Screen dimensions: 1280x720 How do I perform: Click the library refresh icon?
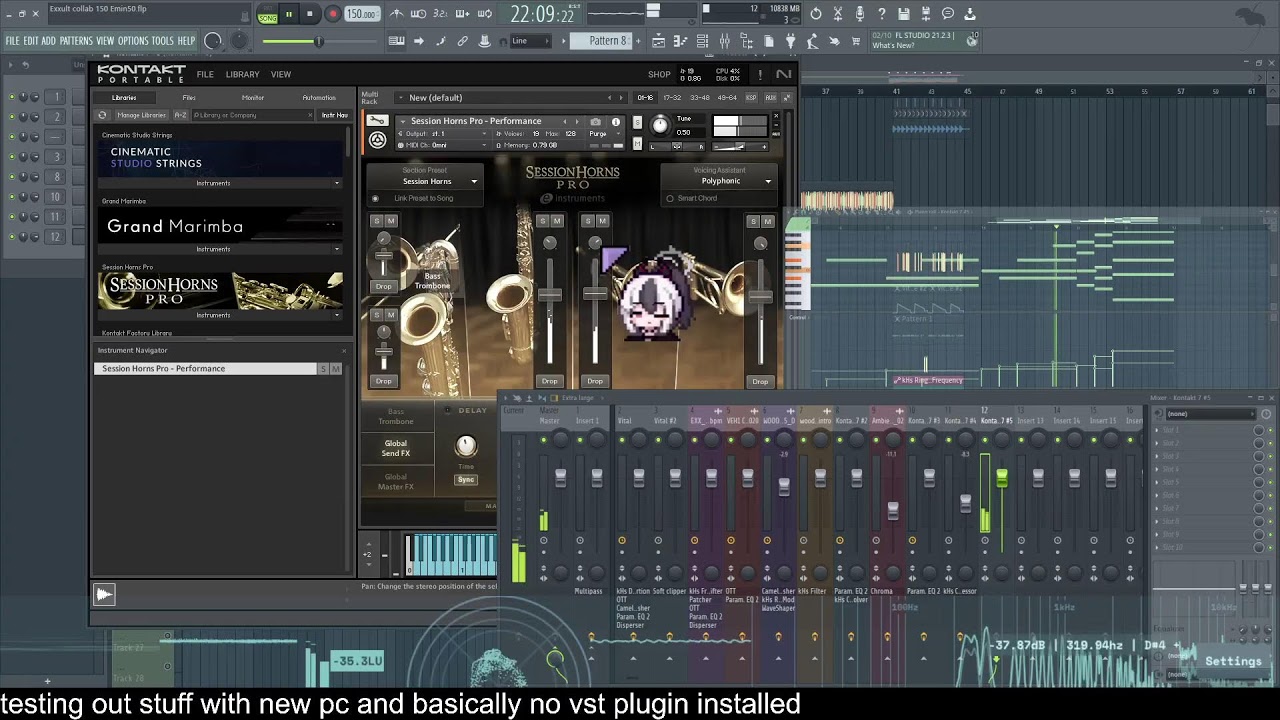(102, 115)
